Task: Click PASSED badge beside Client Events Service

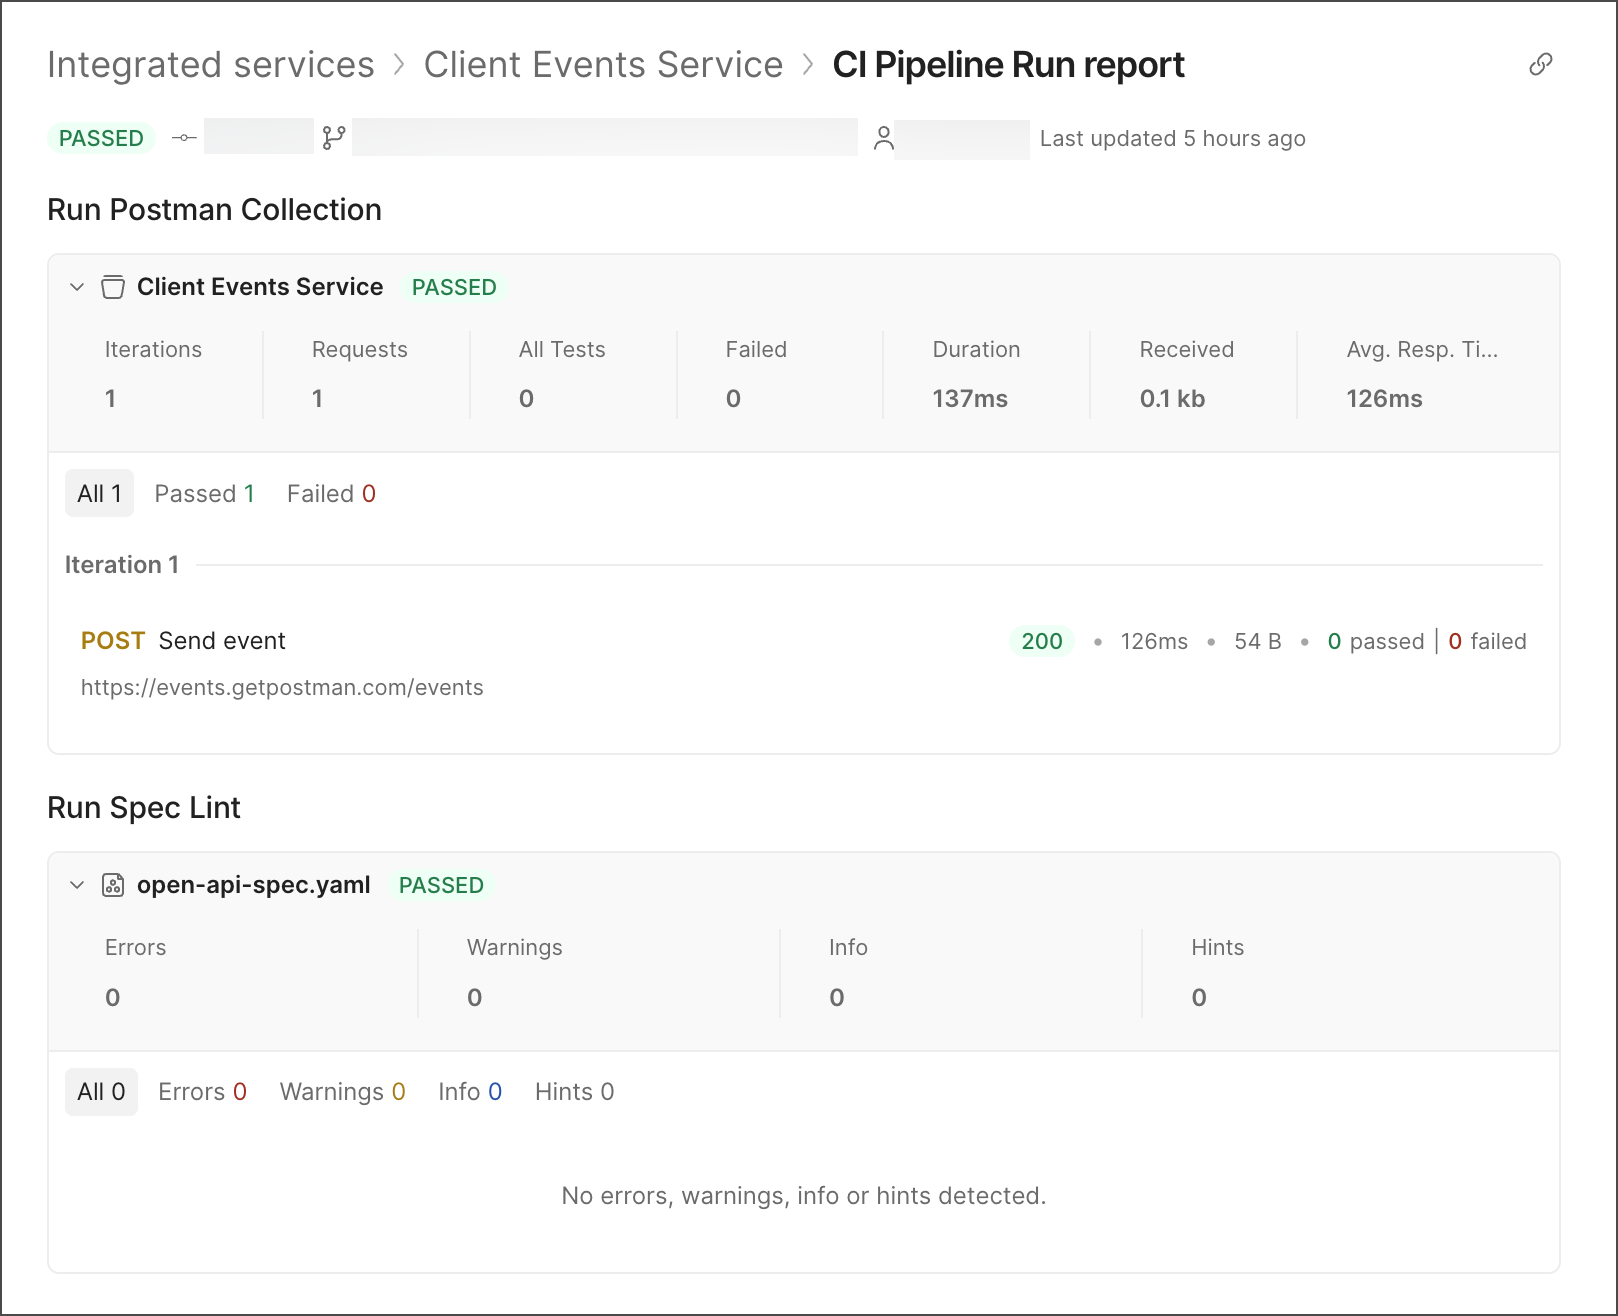Action: tap(454, 287)
